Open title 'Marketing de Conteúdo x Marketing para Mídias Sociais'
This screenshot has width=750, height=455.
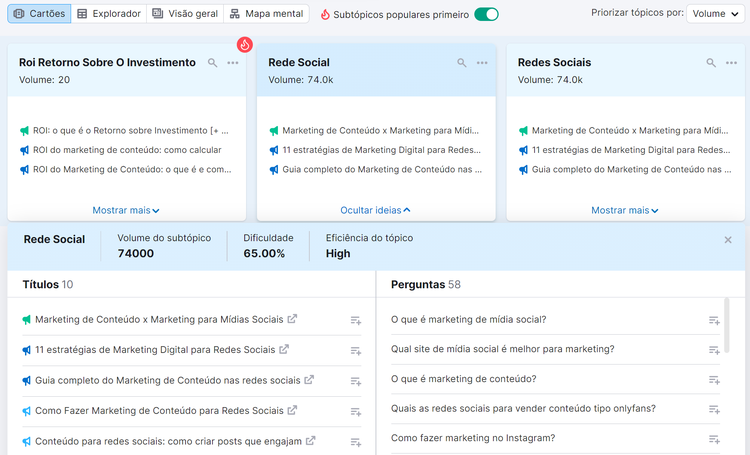coord(159,320)
